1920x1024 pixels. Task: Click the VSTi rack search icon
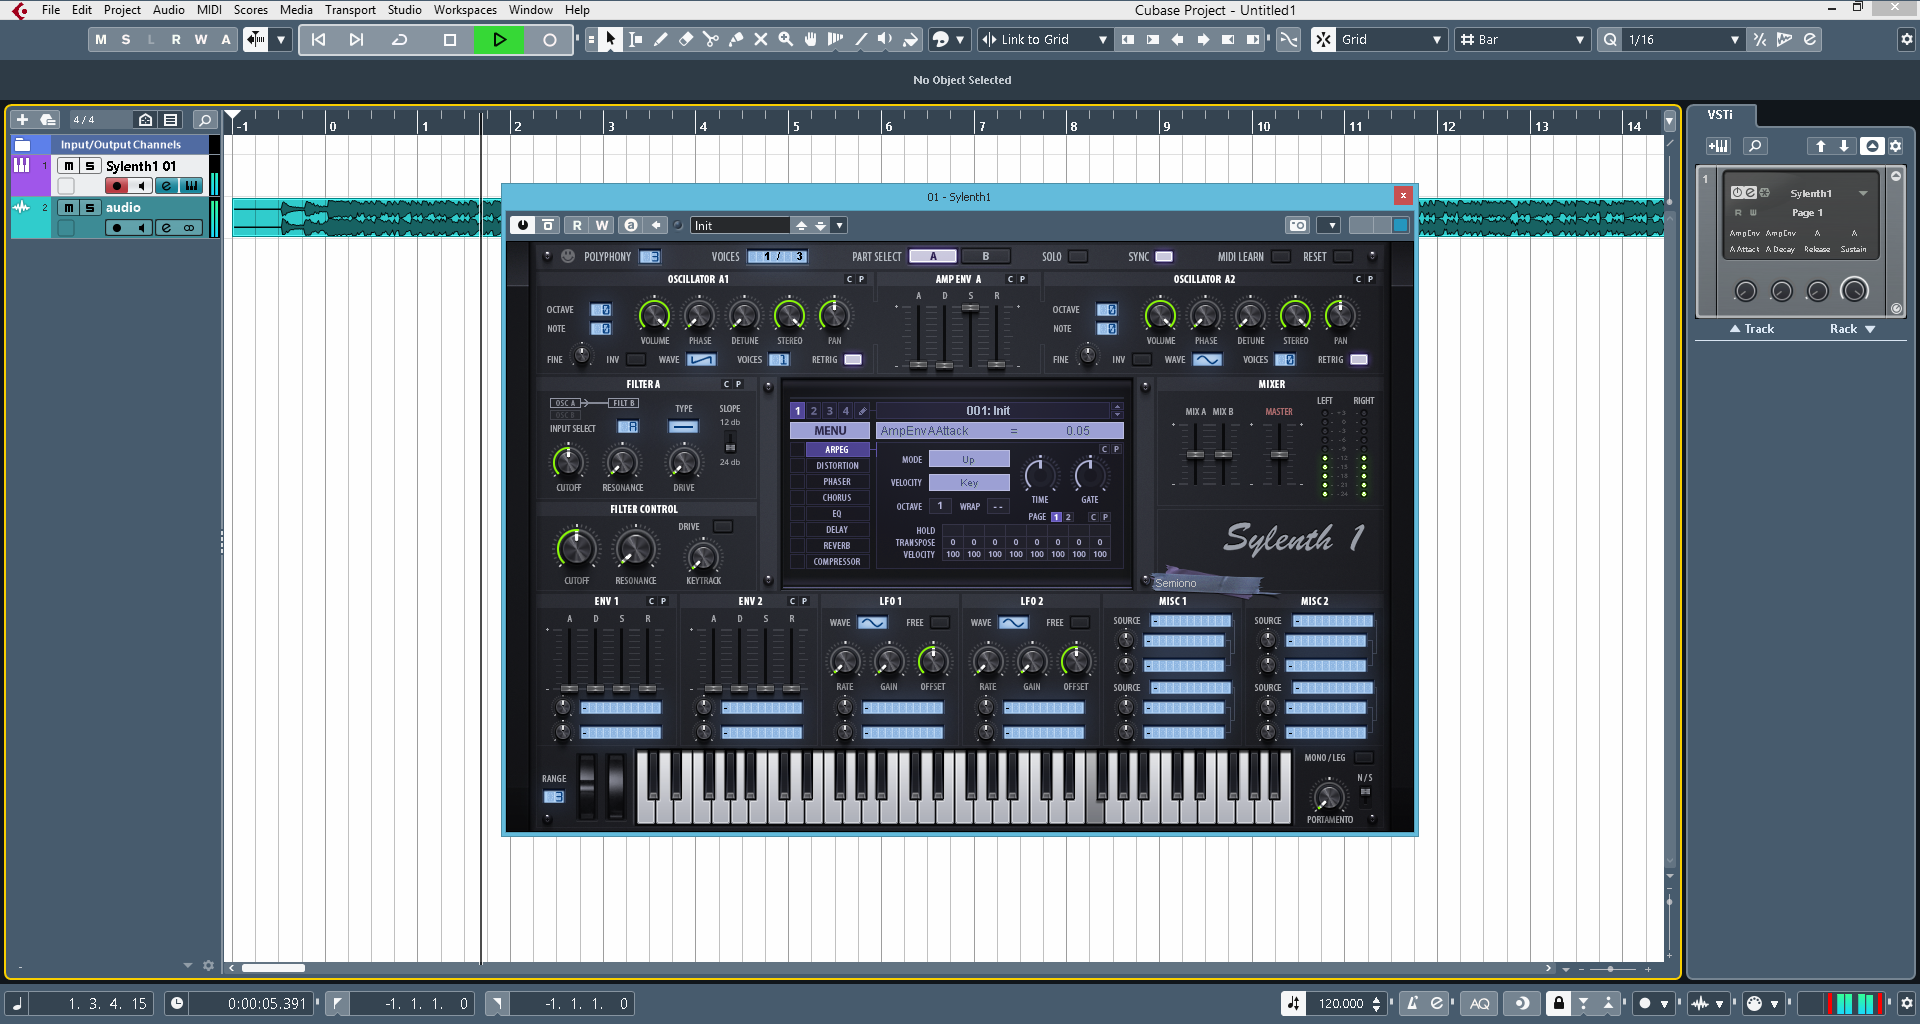[x=1755, y=146]
